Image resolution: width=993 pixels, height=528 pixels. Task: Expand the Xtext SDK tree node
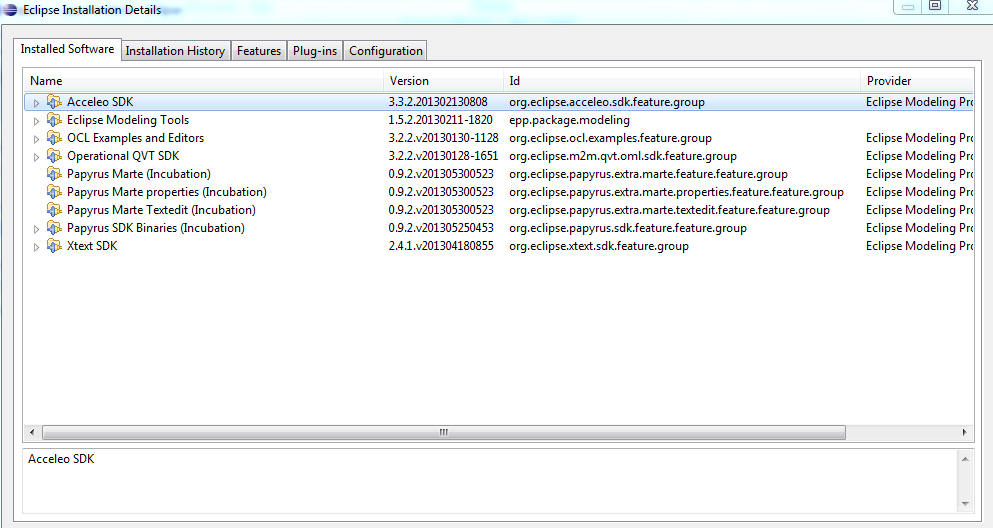[x=36, y=247]
